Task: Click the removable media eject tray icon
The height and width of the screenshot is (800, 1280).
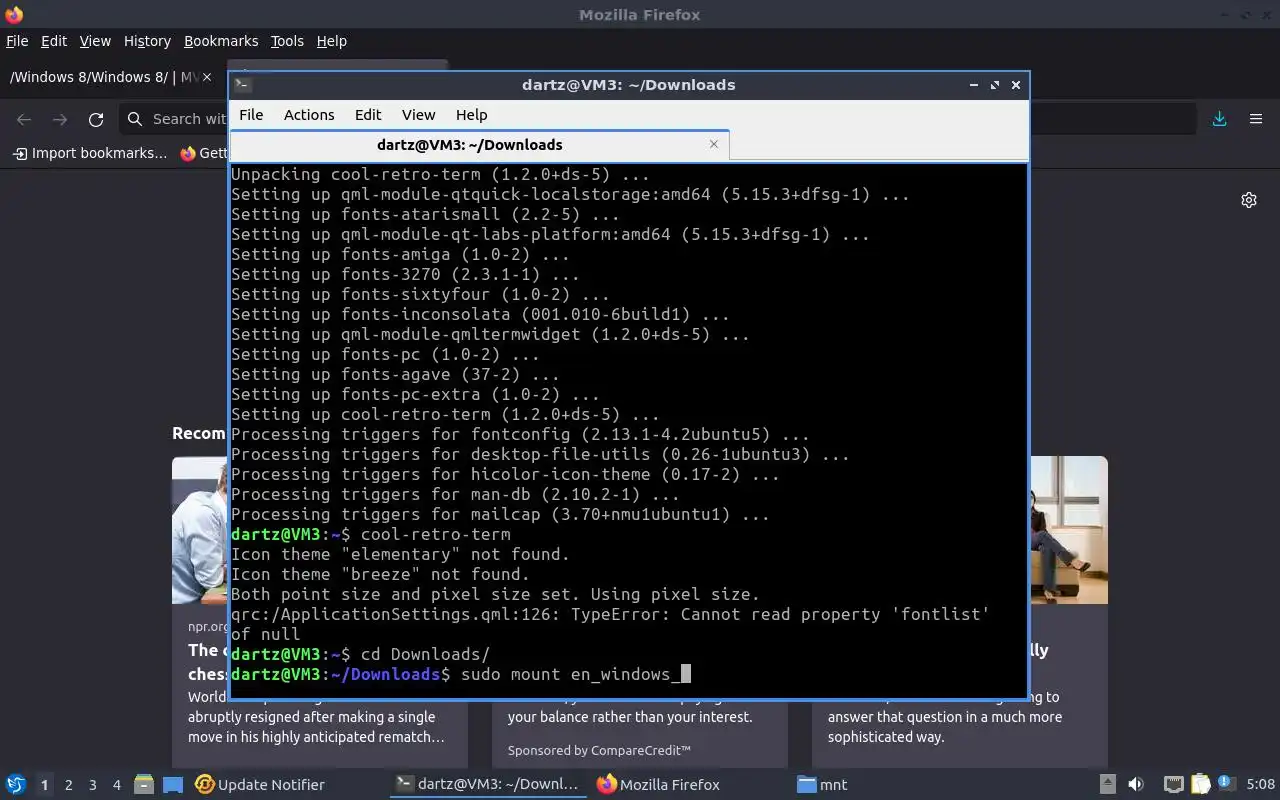Action: click(1107, 785)
